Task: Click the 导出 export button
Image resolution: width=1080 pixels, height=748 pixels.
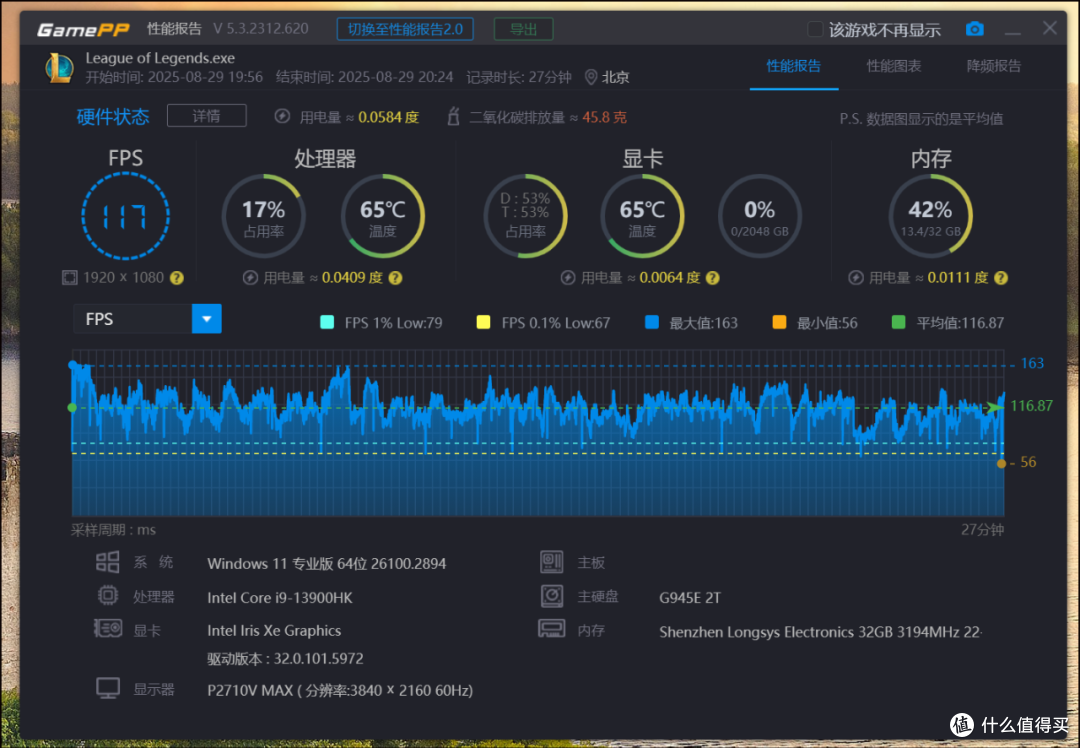Action: [523, 29]
